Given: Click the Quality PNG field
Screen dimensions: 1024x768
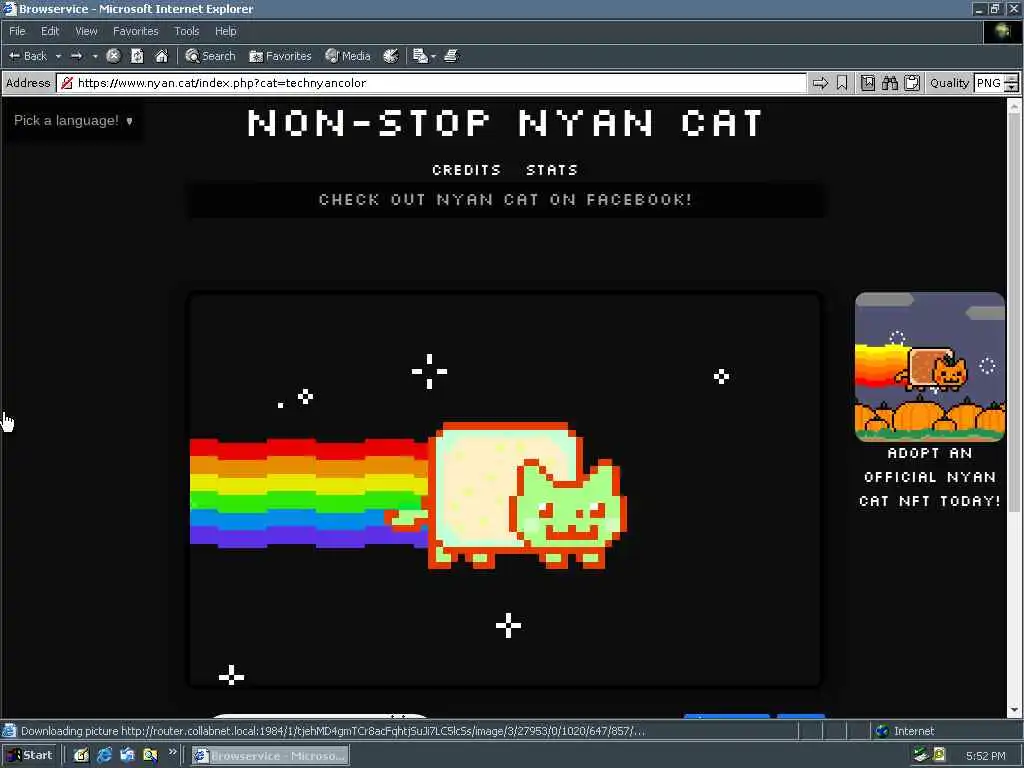Looking at the screenshot, I should [x=988, y=83].
